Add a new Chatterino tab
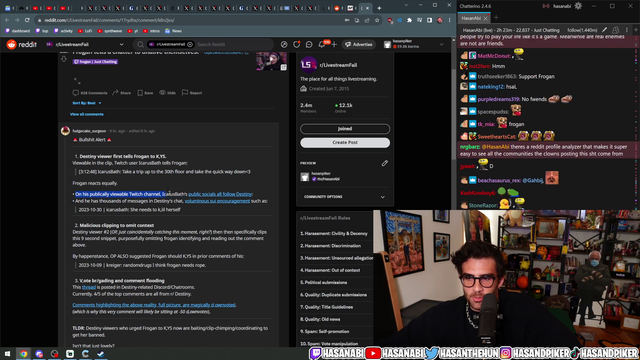The width and height of the screenshot is (640, 360). coord(496,18)
